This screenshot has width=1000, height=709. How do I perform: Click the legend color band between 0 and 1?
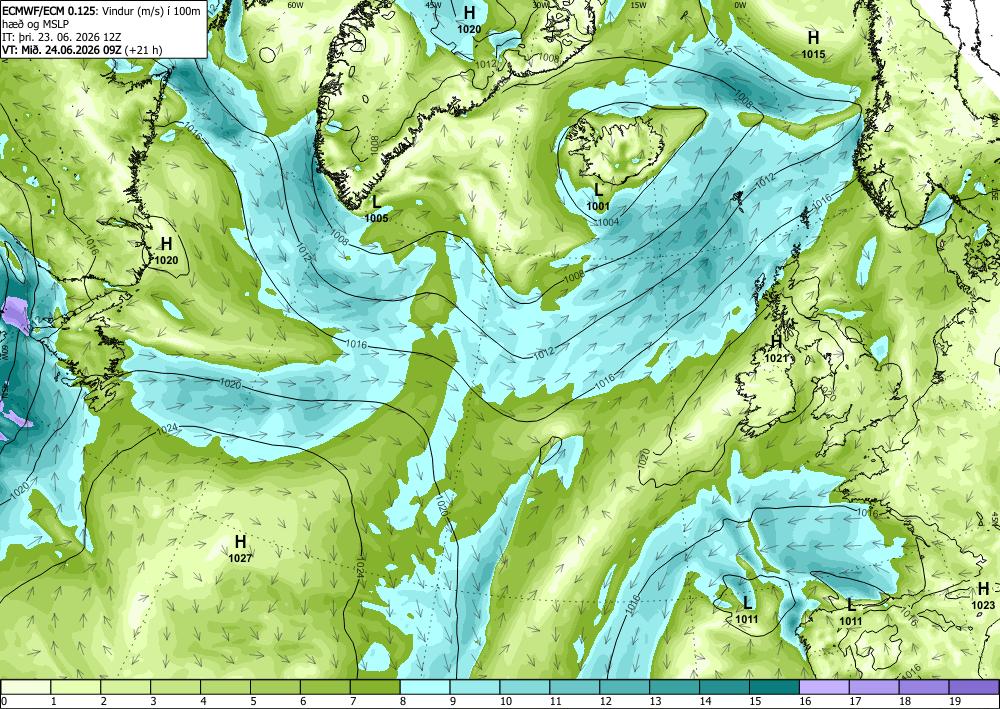(x=26, y=687)
